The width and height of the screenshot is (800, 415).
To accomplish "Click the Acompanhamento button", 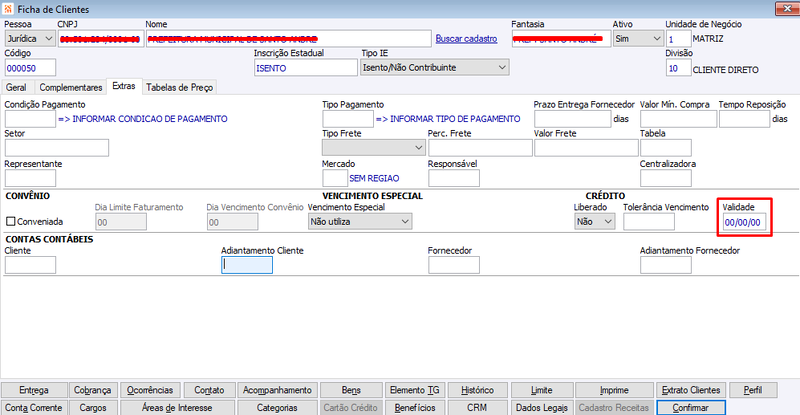I will [277, 390].
